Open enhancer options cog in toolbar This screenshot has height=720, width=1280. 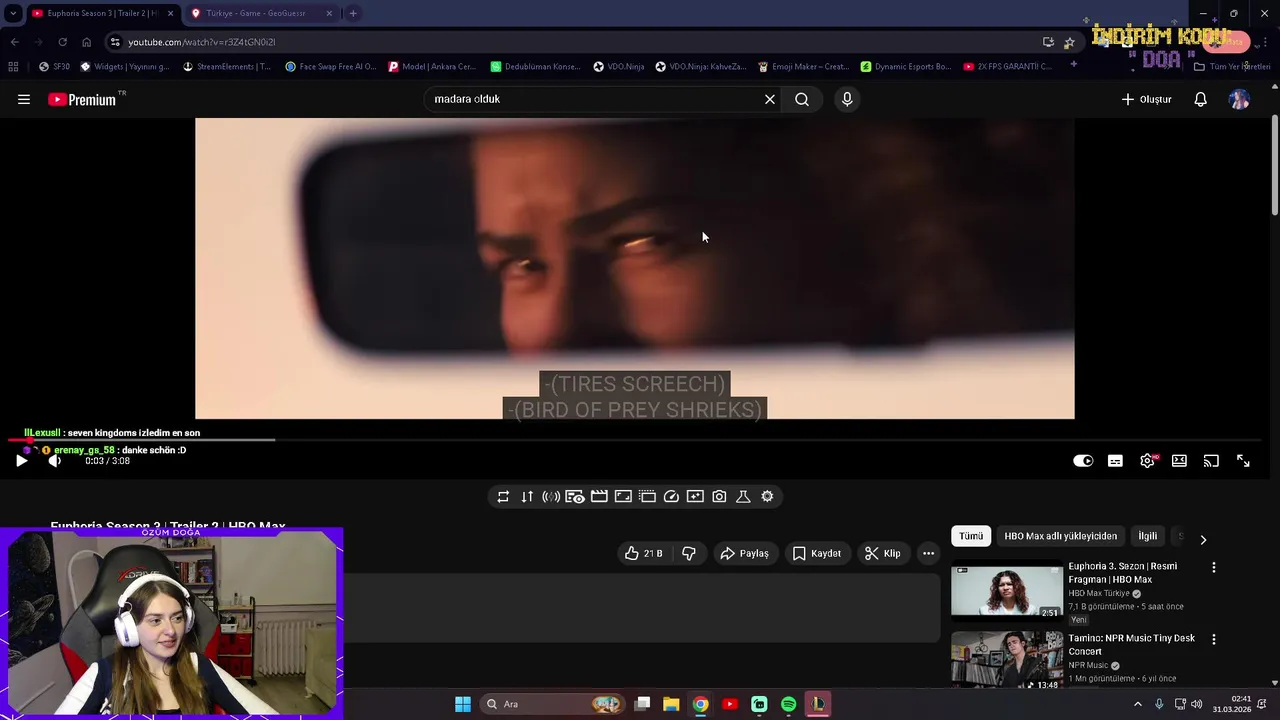pyautogui.click(x=767, y=496)
